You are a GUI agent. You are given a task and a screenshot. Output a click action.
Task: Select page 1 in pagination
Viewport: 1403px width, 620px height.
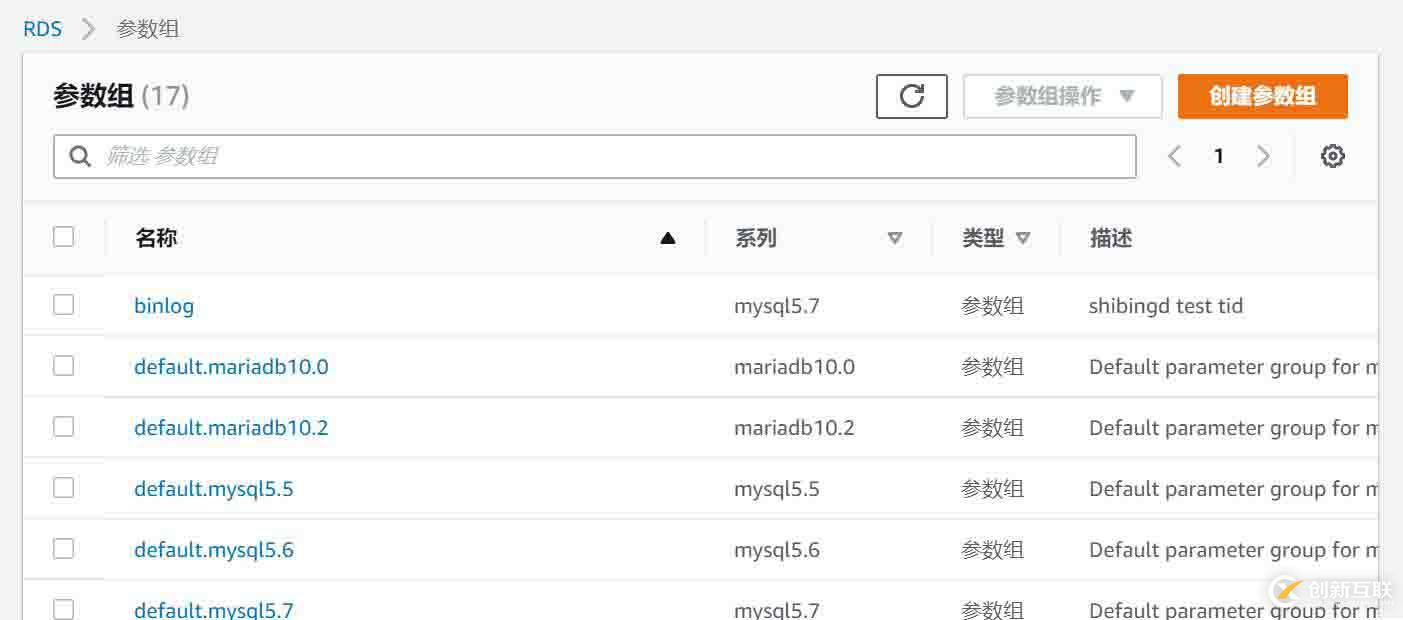pos(1219,156)
